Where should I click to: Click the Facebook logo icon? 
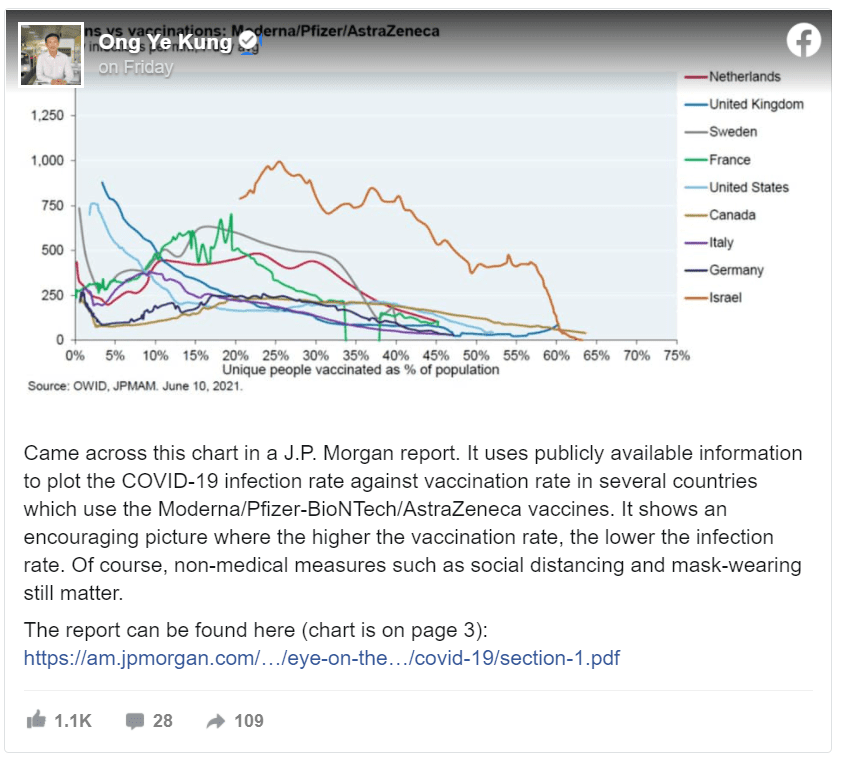point(803,41)
